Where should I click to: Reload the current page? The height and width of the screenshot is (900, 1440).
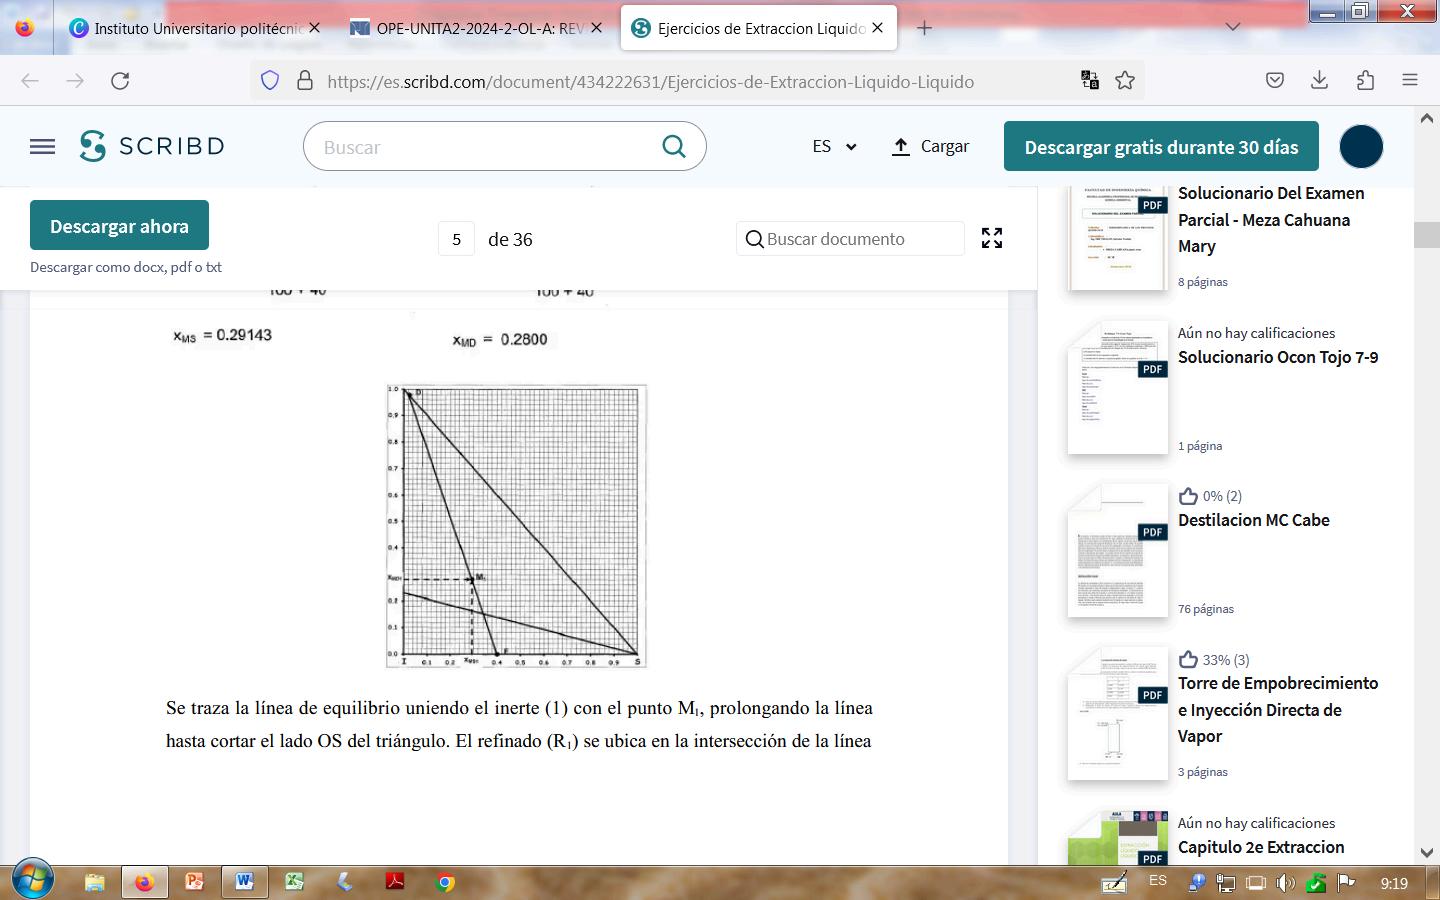coord(120,81)
